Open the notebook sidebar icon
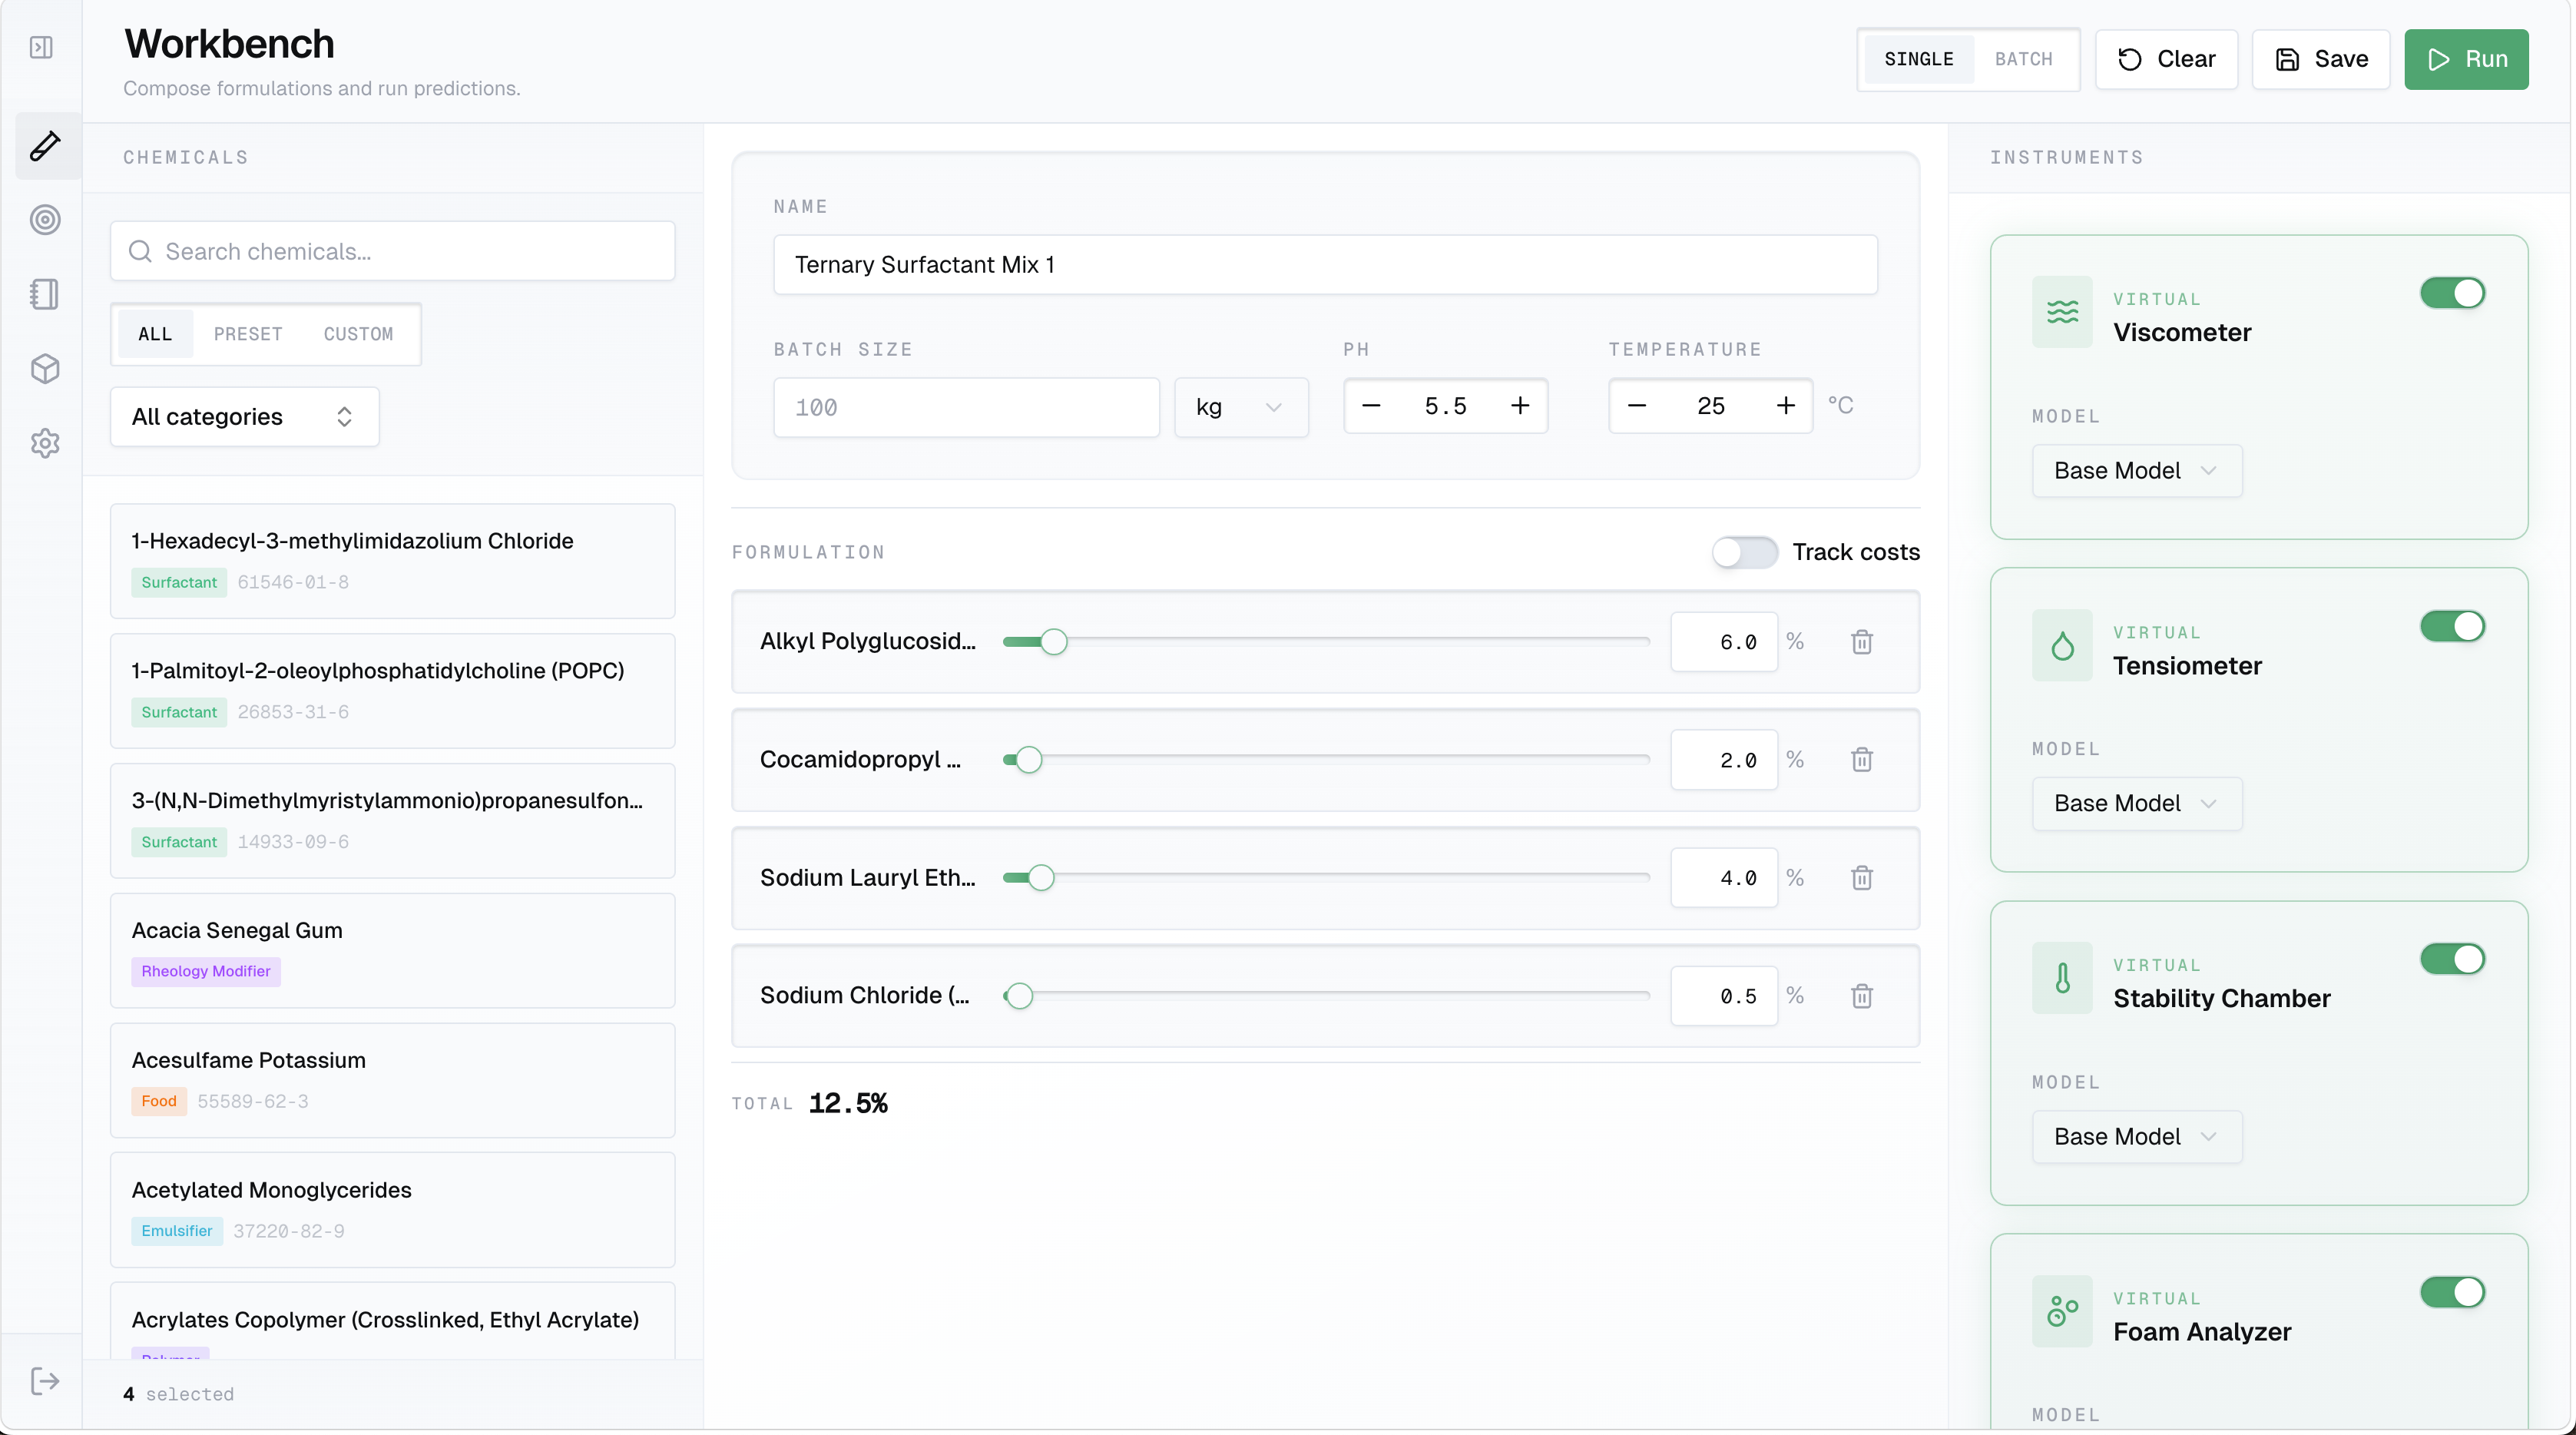The width and height of the screenshot is (2576, 1435). tap(45, 294)
